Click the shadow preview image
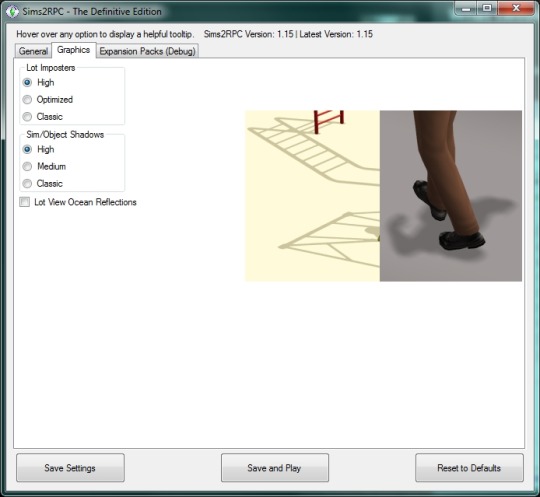Image resolution: width=540 pixels, height=497 pixels. tap(384, 196)
